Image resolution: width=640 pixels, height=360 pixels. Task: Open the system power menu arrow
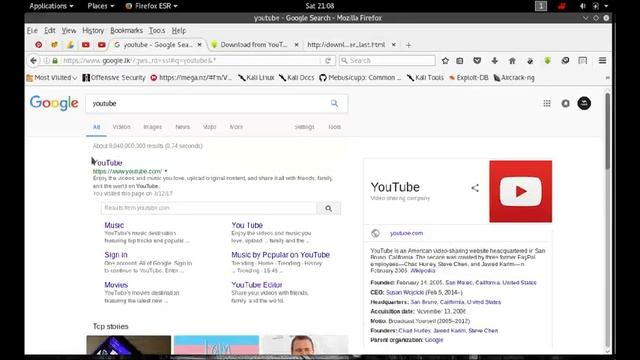pyautogui.click(x=606, y=6)
